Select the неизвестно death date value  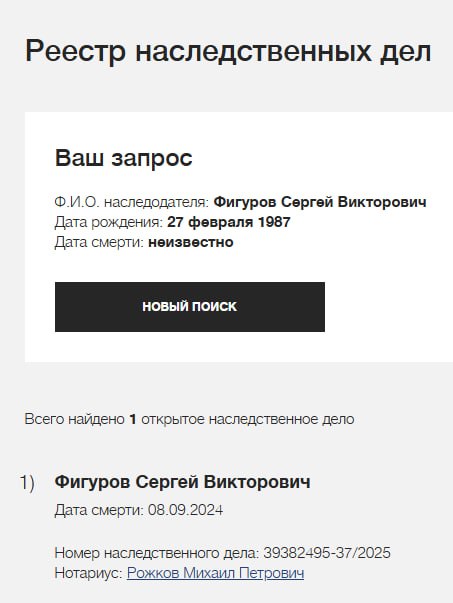coord(191,242)
